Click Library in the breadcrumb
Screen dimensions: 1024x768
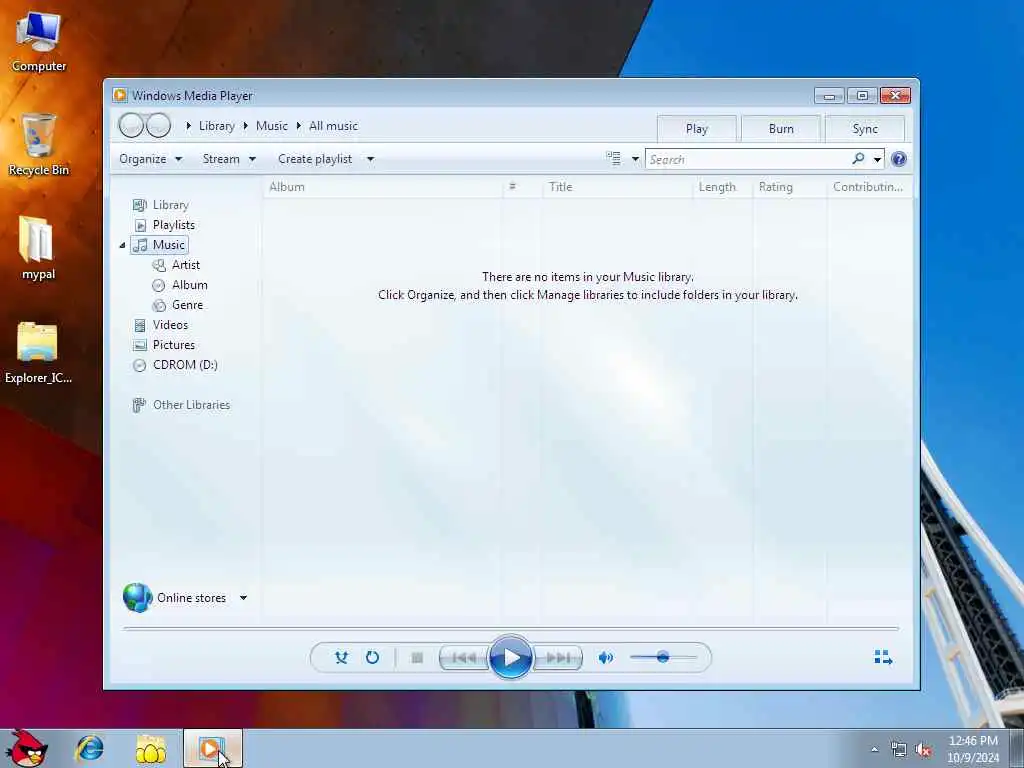pos(217,126)
